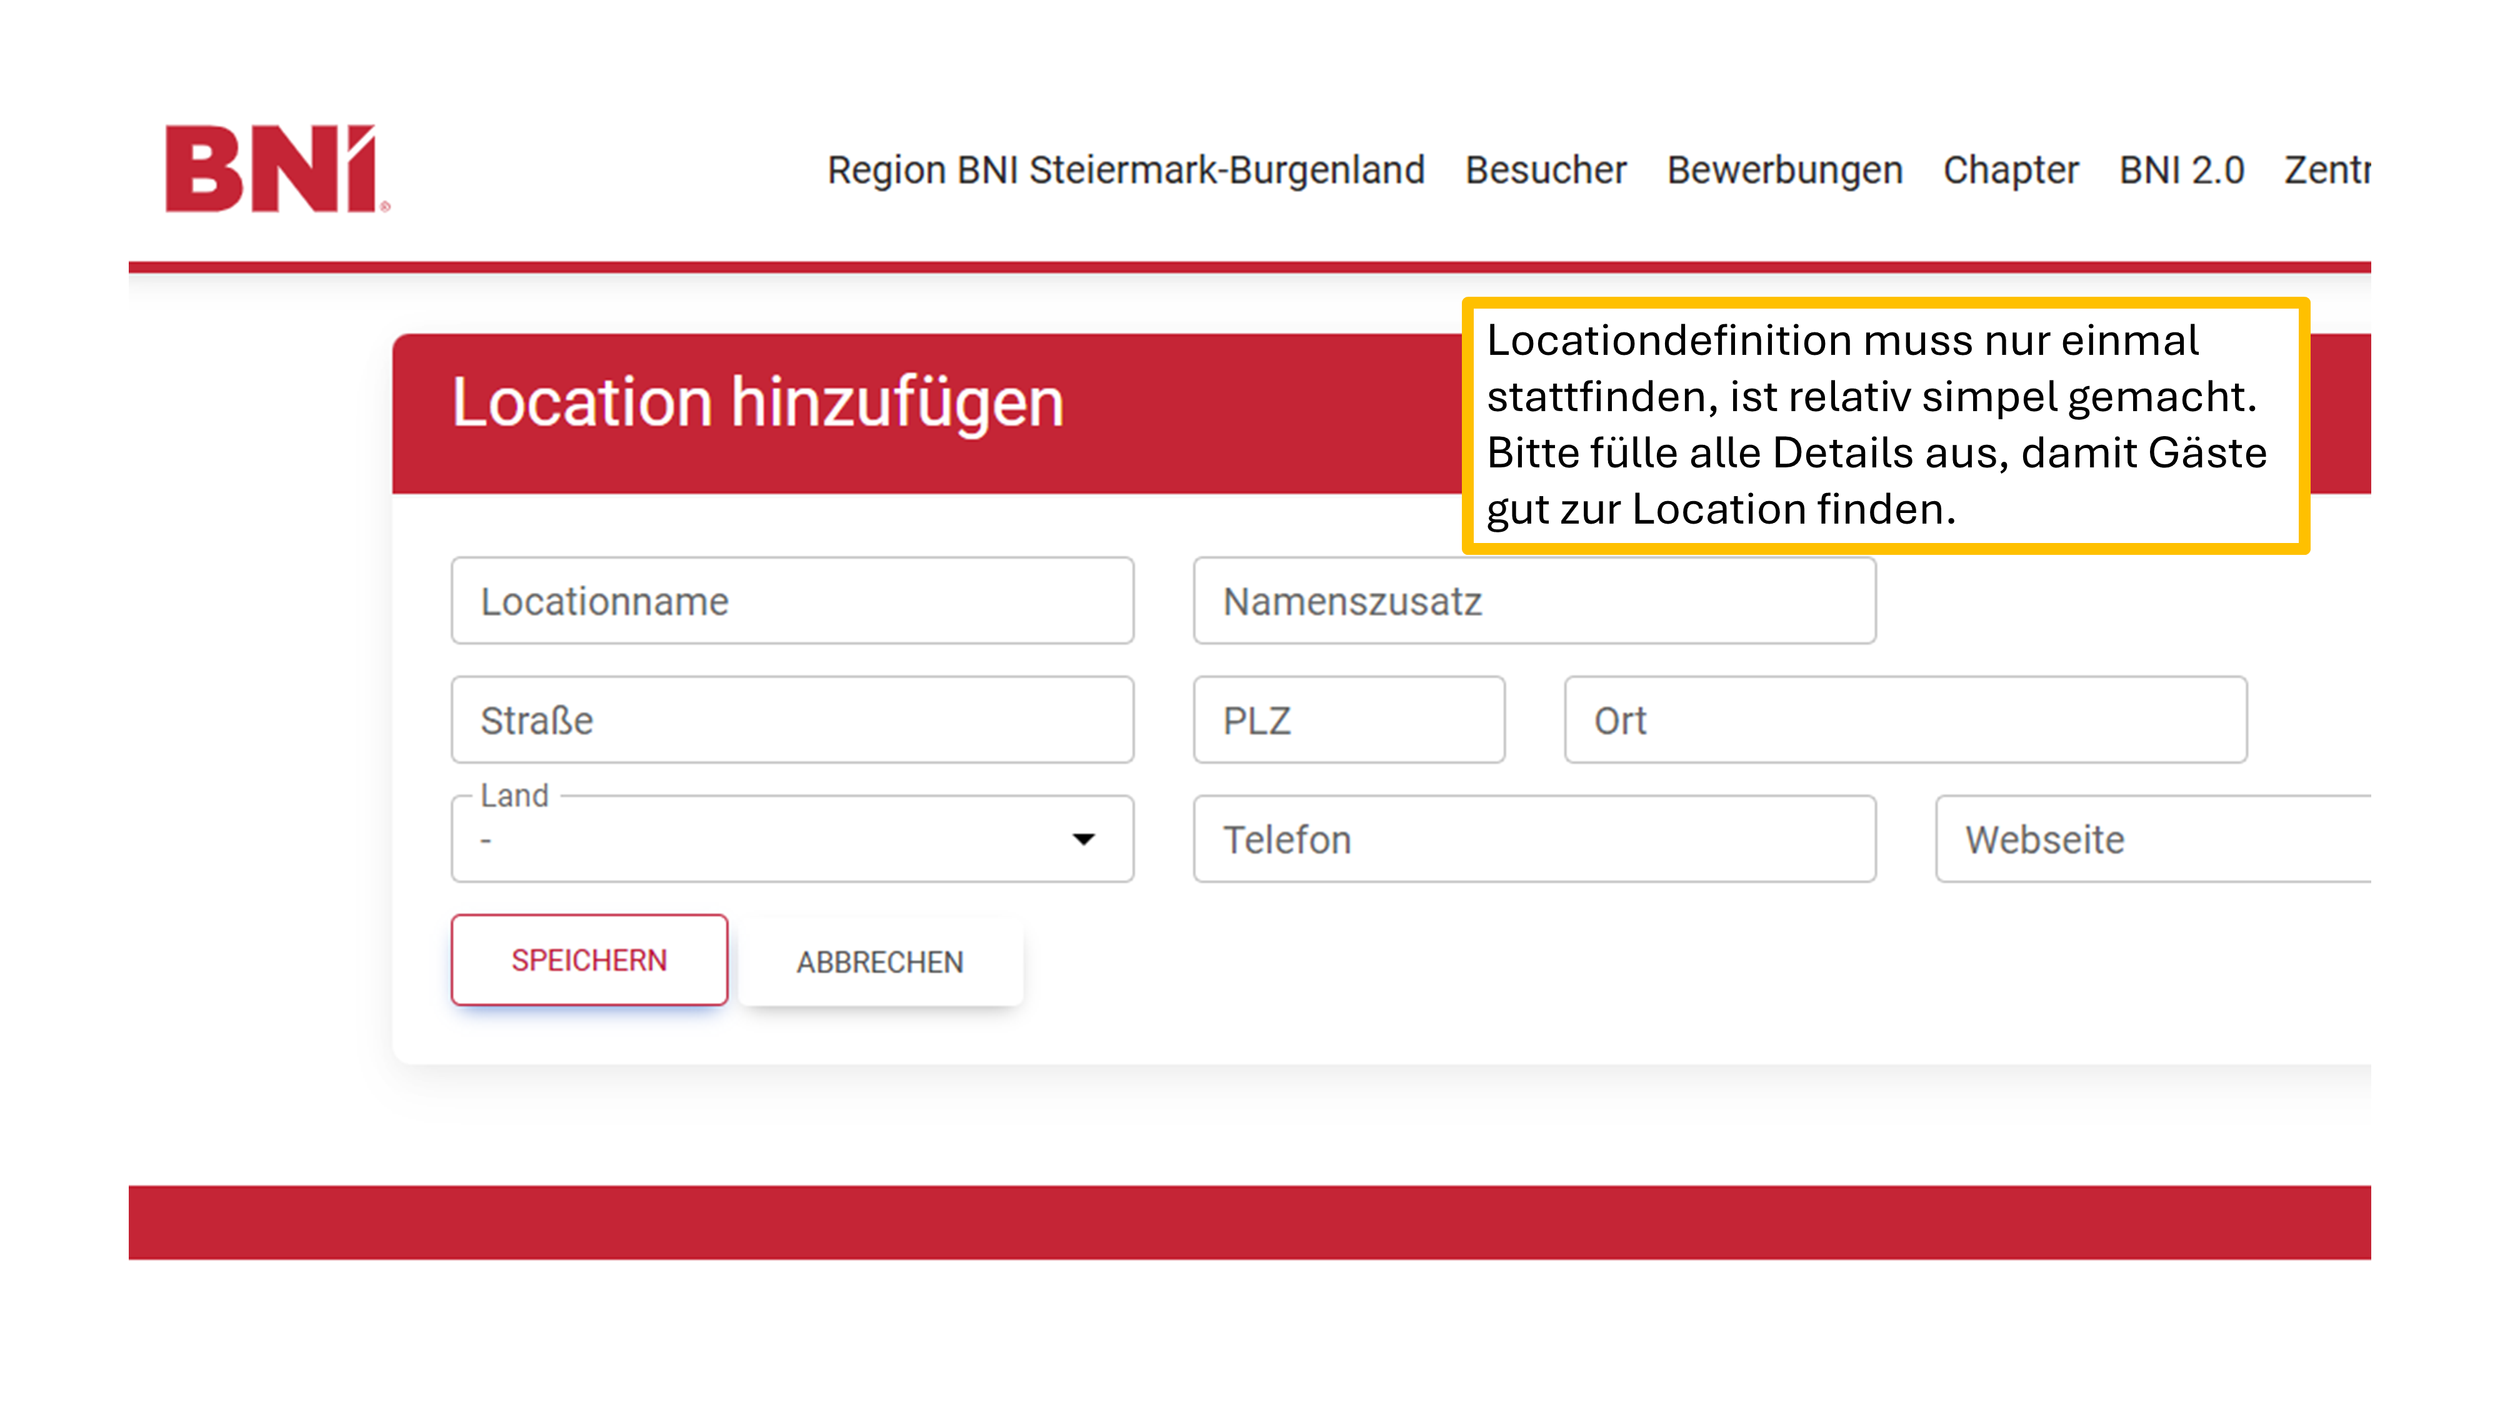This screenshot has height=1406, width=2500.
Task: Click the BNI logo
Action: 276,168
